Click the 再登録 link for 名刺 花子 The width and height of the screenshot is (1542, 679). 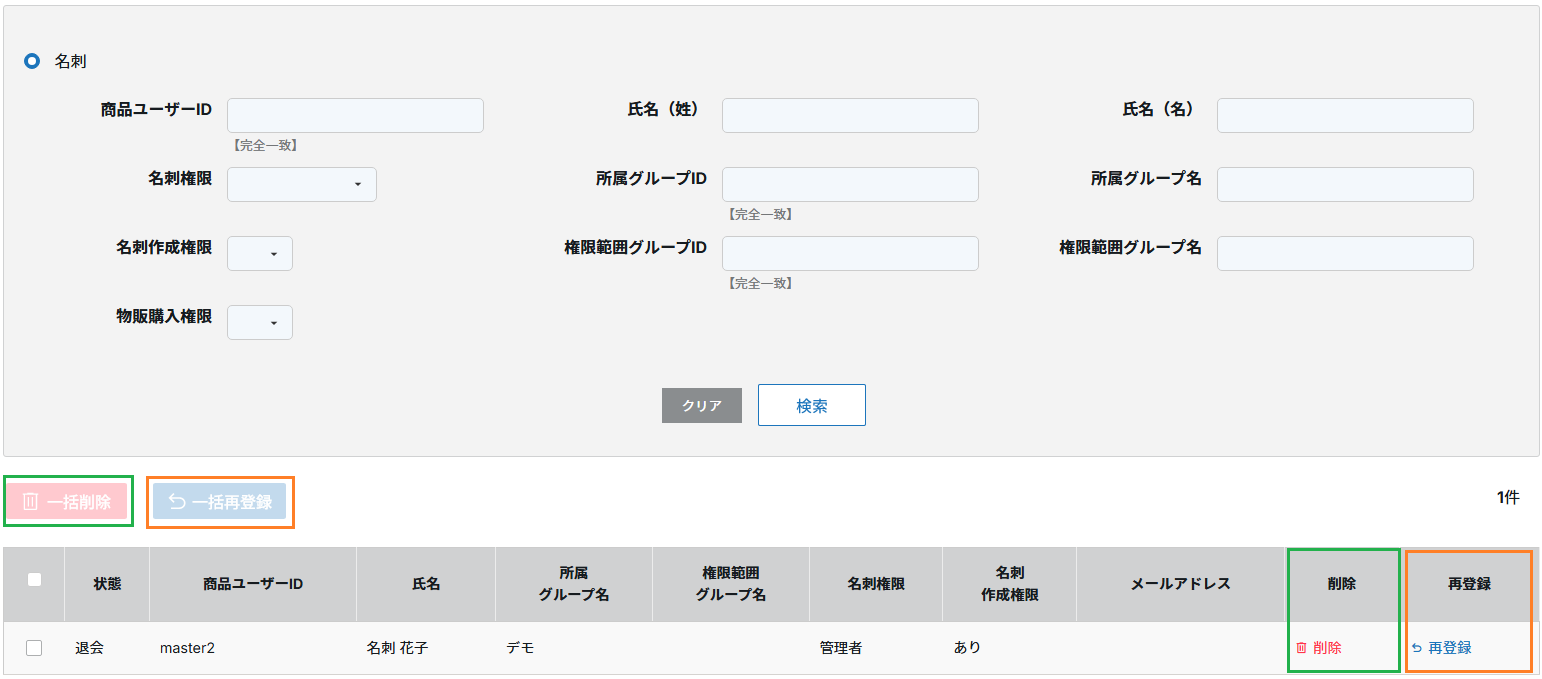tap(1449, 648)
